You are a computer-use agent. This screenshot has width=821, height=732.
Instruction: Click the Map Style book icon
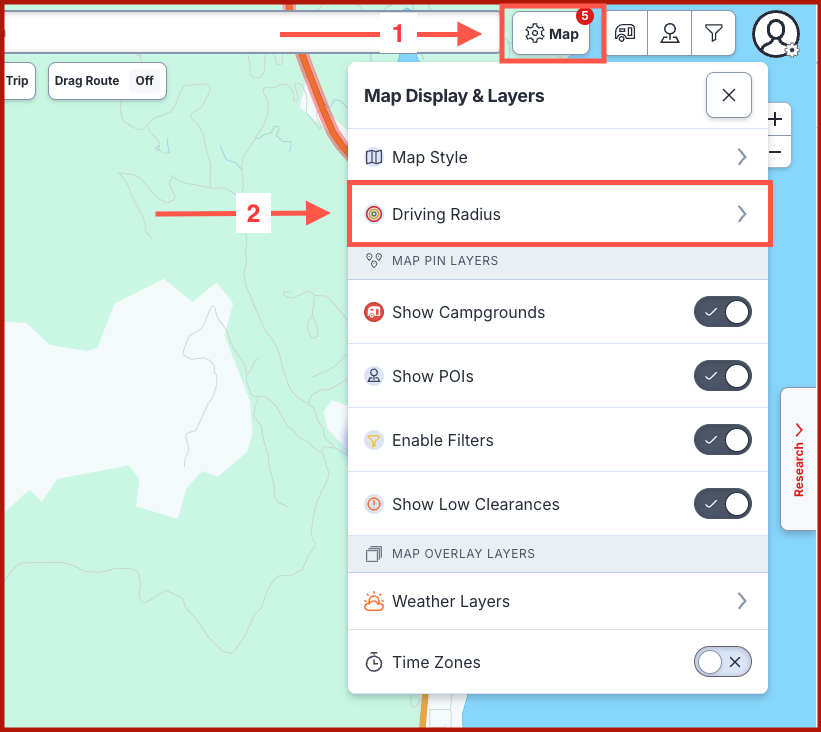click(x=373, y=157)
